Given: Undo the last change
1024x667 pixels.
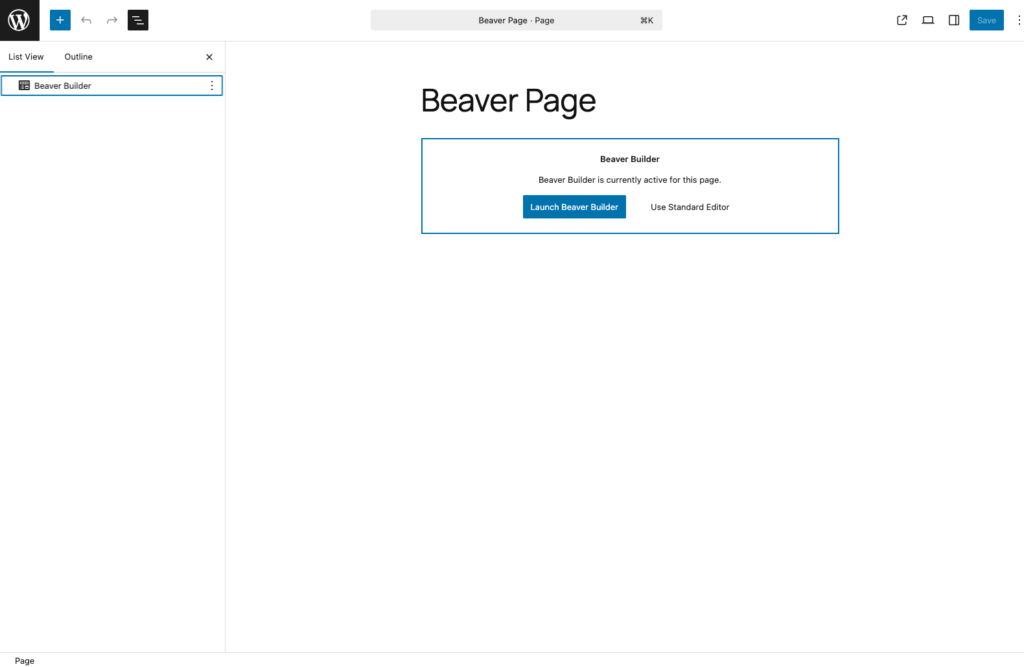Looking at the screenshot, I should pyautogui.click(x=86, y=20).
